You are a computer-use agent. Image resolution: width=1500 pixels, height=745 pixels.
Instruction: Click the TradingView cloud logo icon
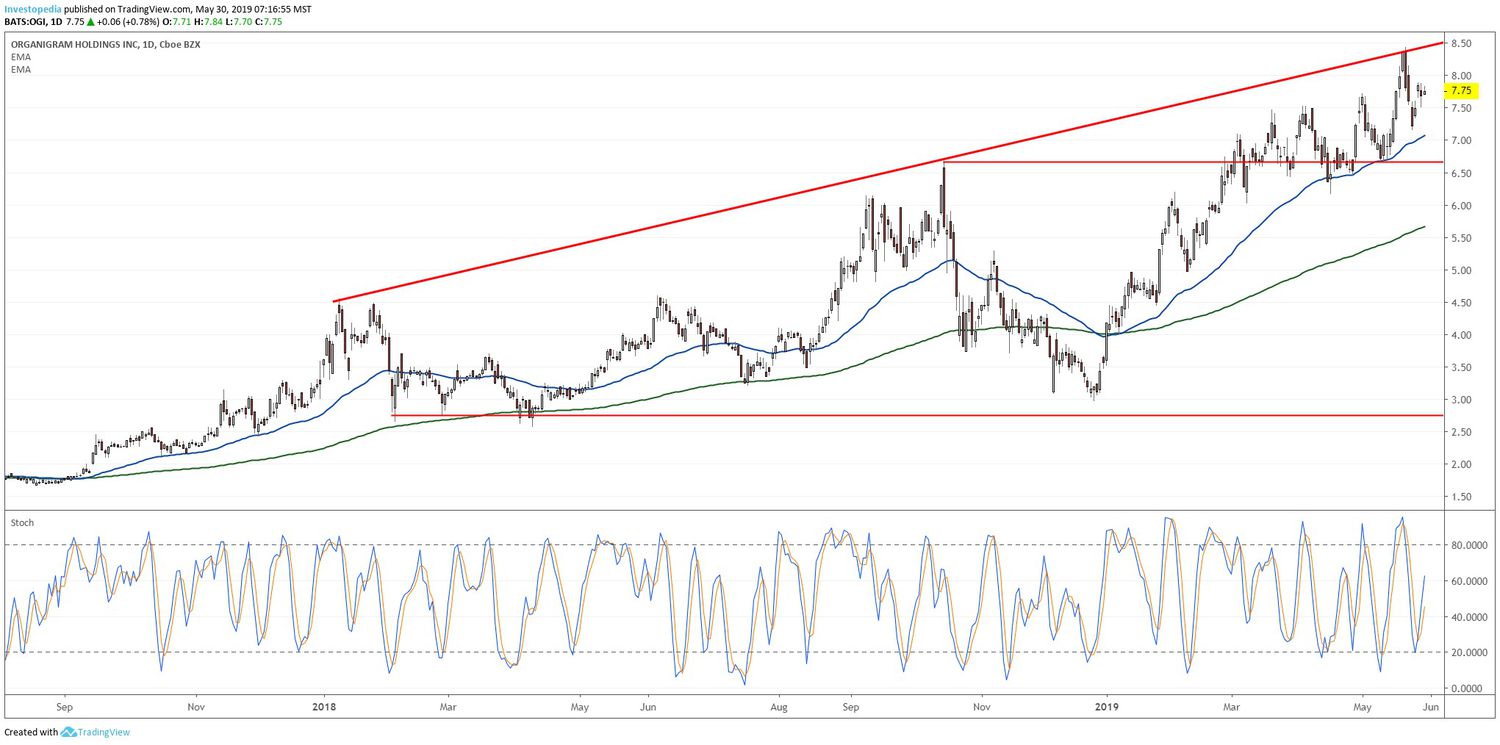(68, 732)
